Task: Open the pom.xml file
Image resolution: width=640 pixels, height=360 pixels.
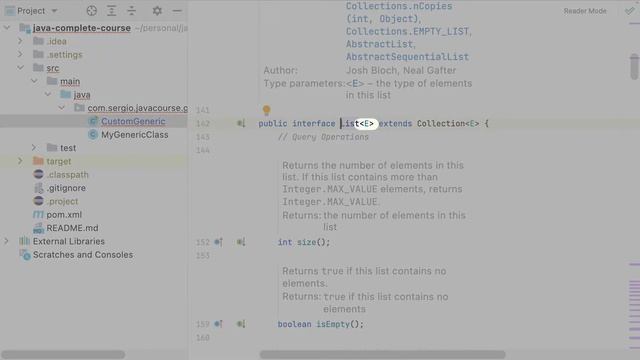Action: click(x=64, y=215)
